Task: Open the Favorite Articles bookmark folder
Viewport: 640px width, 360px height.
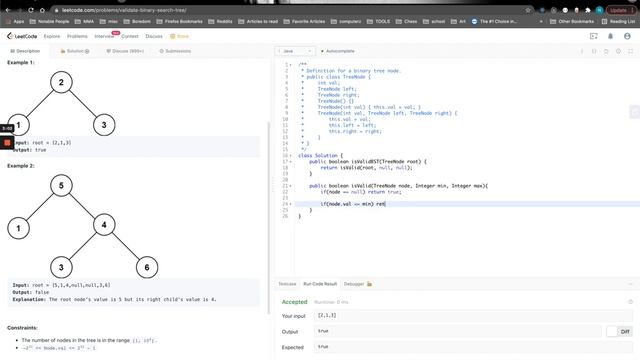Action: click(x=304, y=21)
